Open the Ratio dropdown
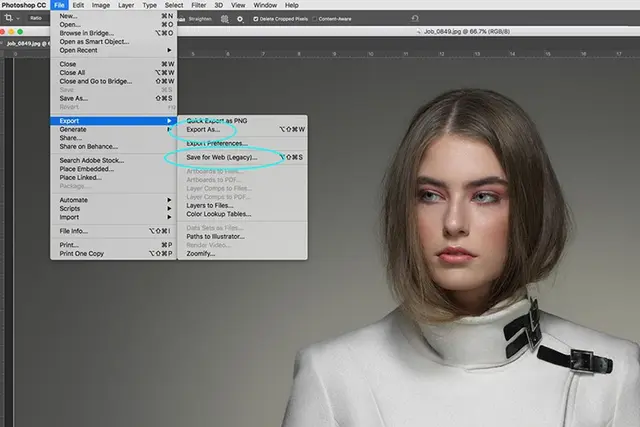The height and width of the screenshot is (427, 640). [36, 18]
